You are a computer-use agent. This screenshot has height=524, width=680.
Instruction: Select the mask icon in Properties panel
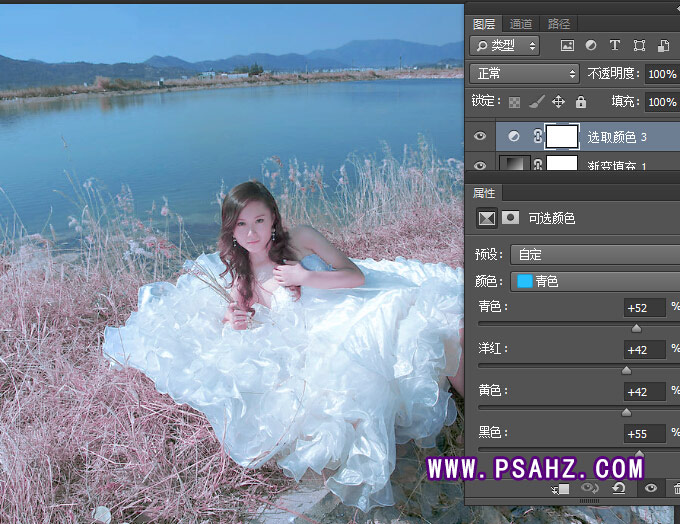pos(510,217)
